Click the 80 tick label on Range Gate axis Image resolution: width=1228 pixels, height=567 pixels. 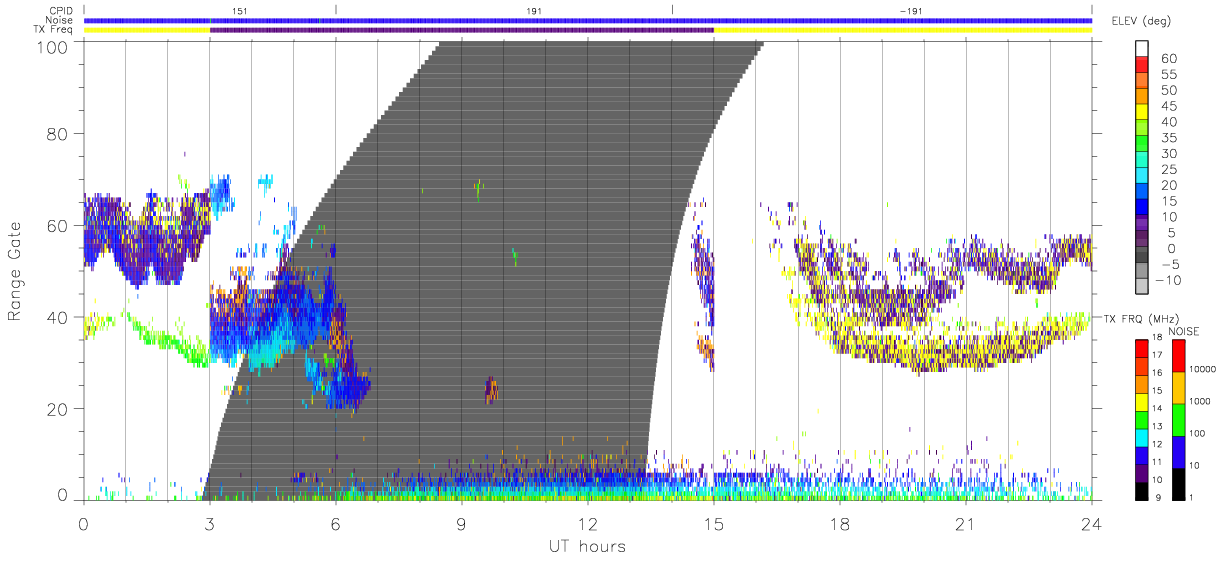(57, 133)
